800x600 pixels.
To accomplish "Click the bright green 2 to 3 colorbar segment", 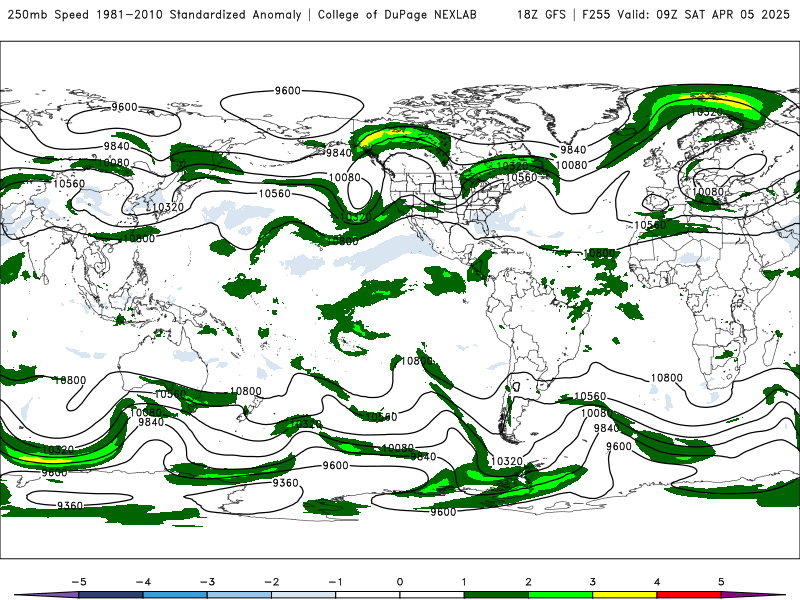I will 560,595.
